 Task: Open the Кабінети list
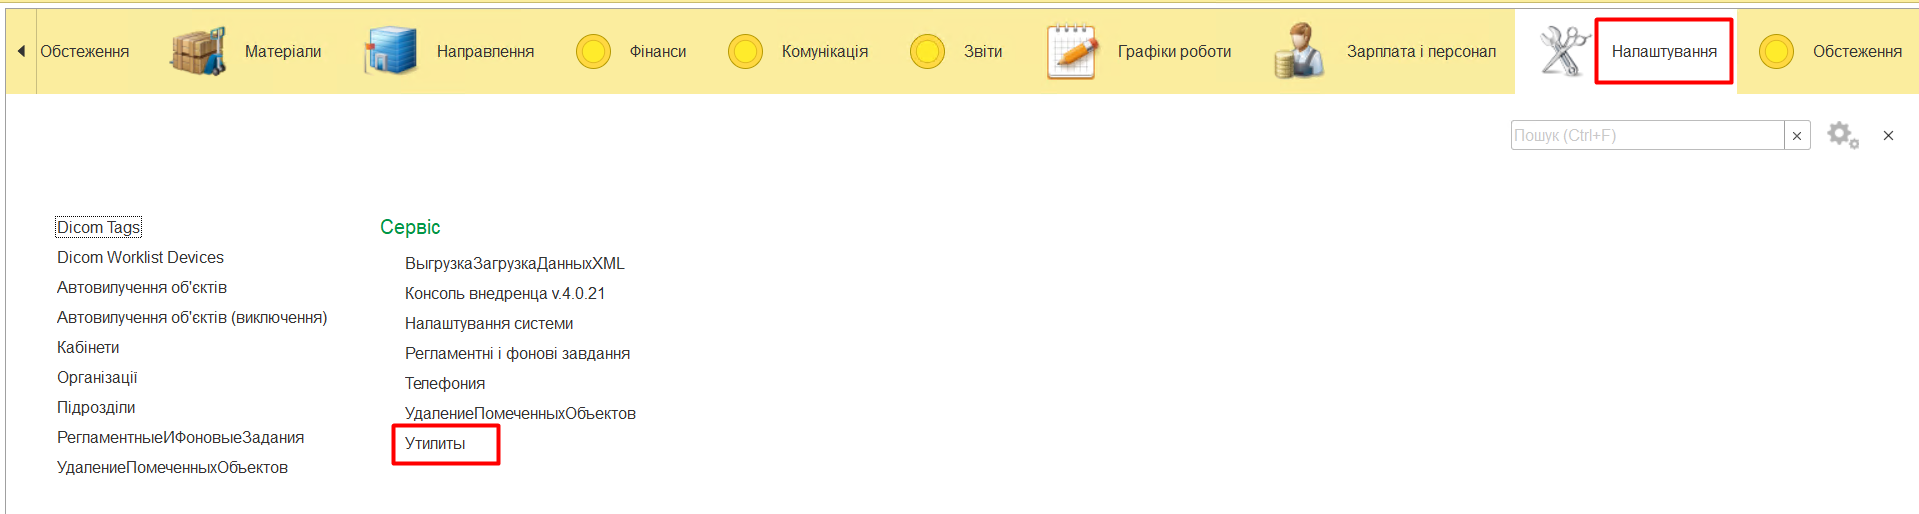click(x=88, y=347)
